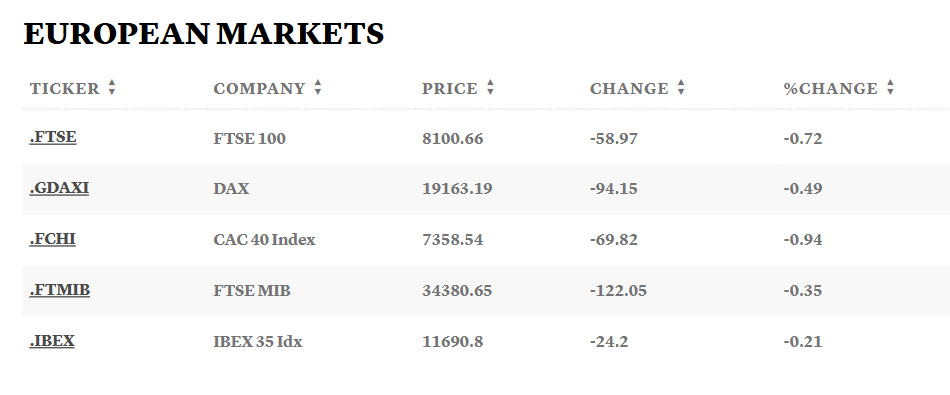
Task: Select the CAC 40 Index company name
Action: click(264, 239)
